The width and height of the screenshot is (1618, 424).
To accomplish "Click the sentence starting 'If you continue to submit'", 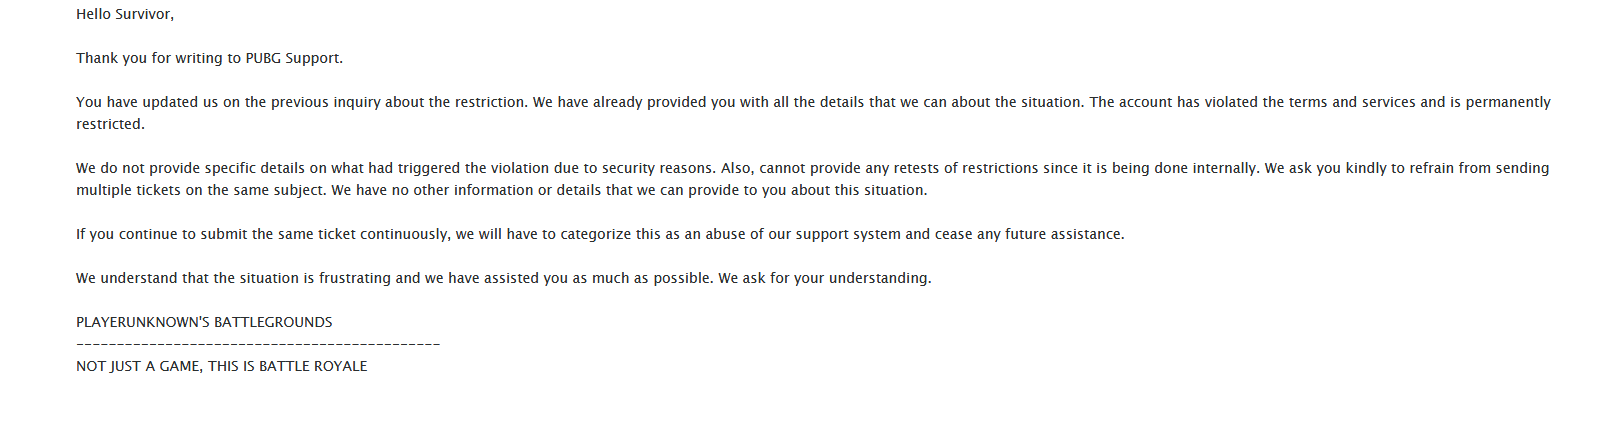I will pos(600,234).
